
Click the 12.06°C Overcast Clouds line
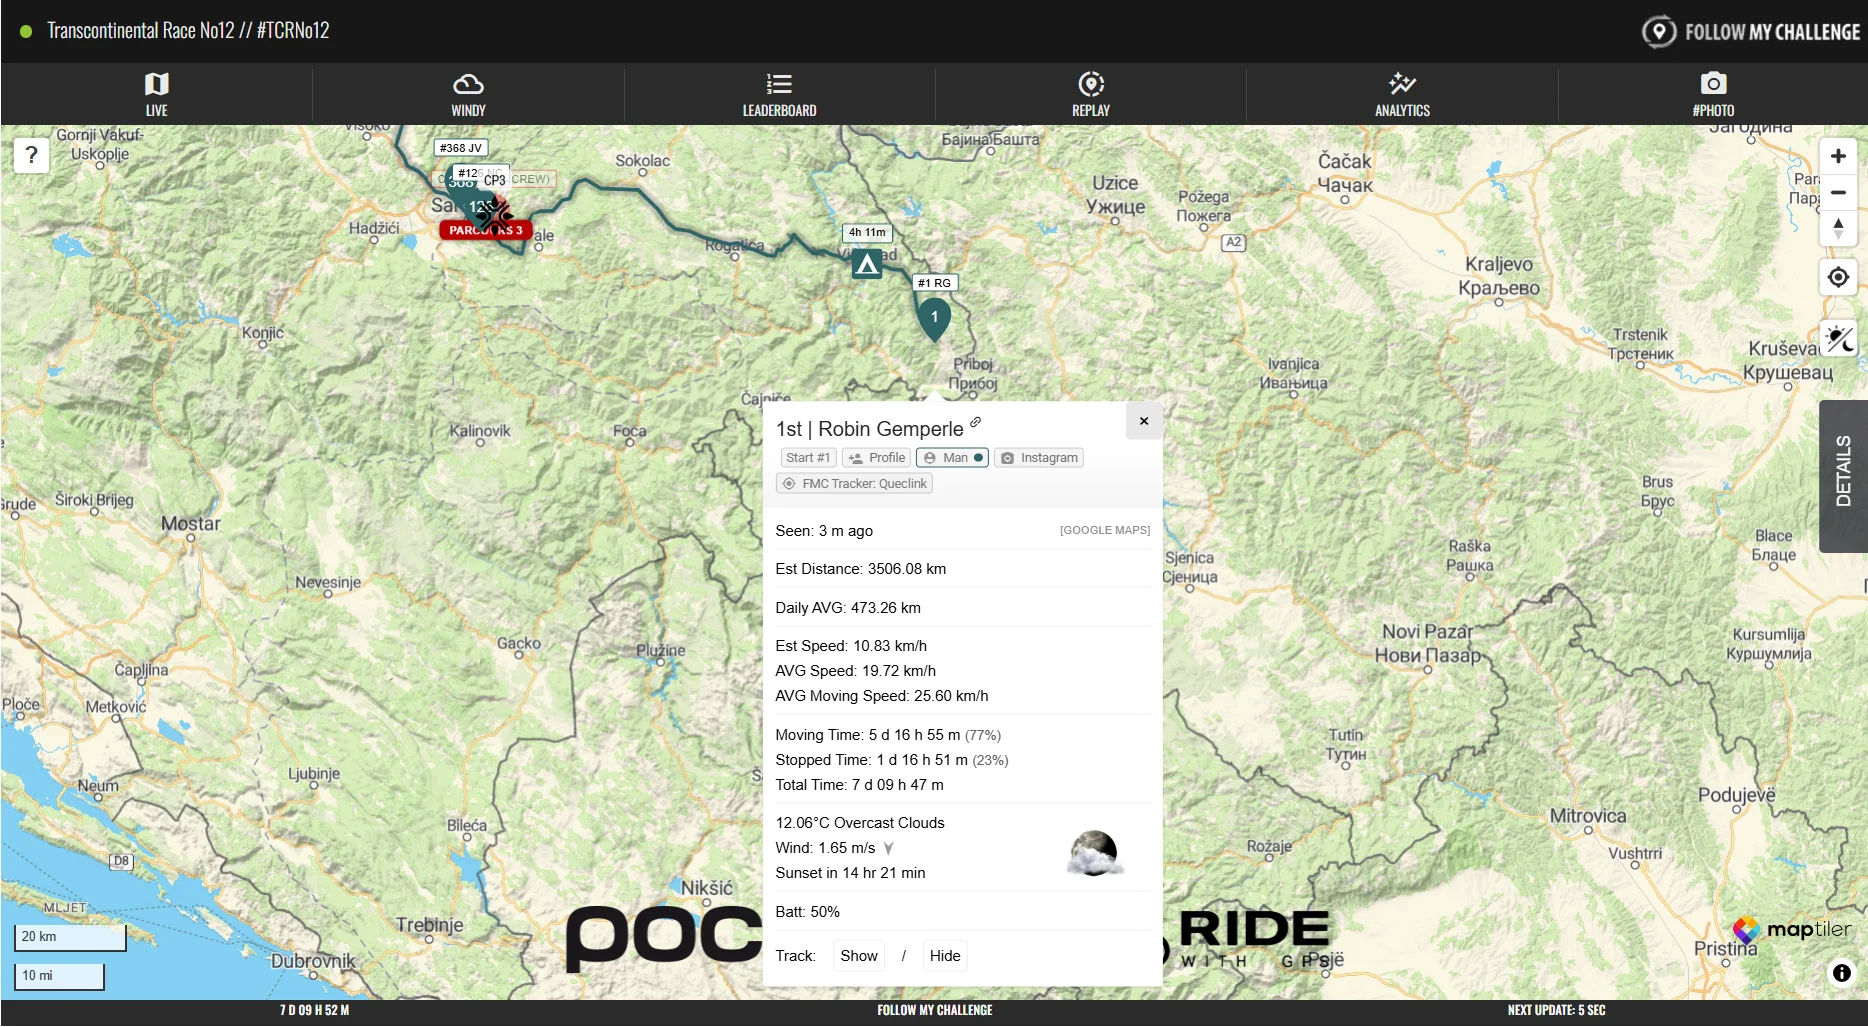pos(860,823)
